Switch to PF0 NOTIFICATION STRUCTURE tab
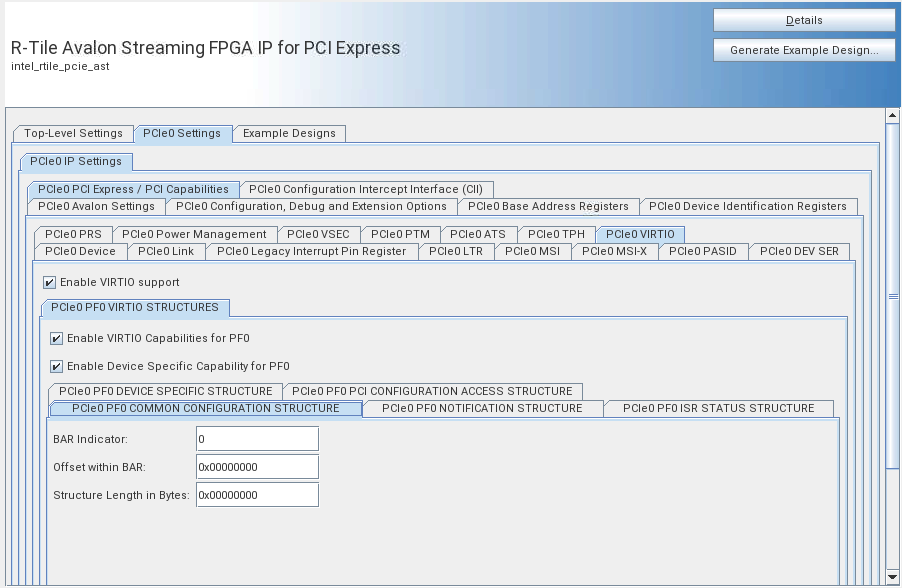 (483, 408)
